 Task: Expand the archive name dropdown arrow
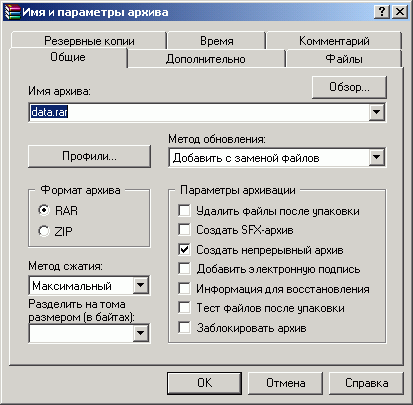[x=377, y=112]
